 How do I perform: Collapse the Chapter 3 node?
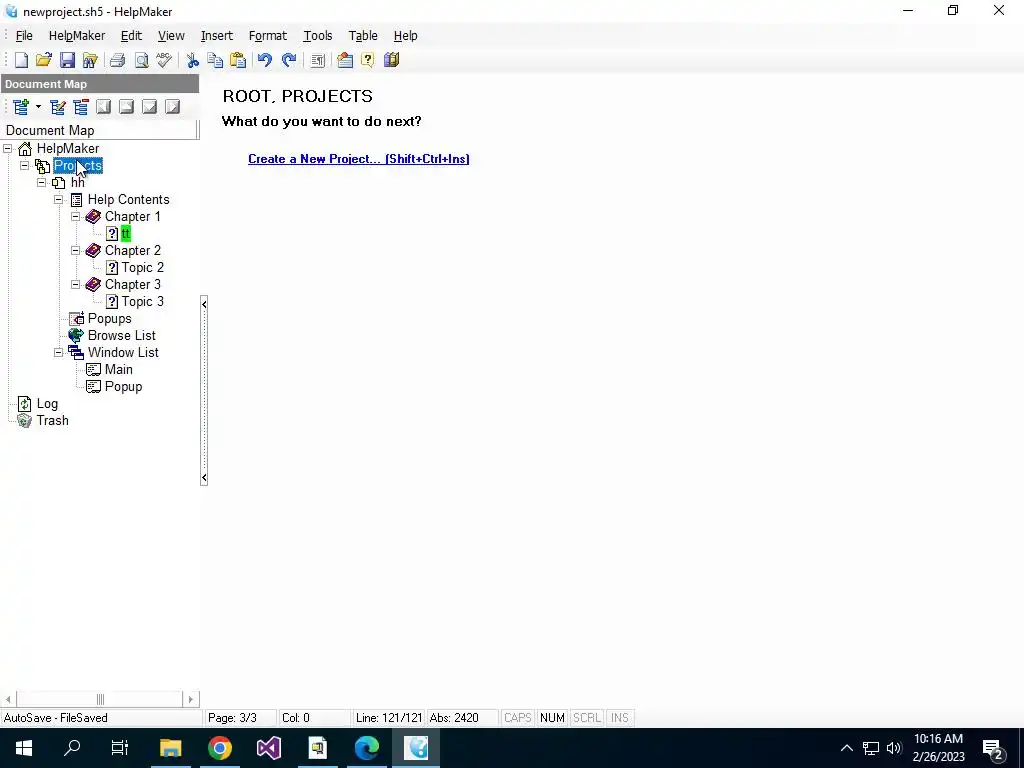[x=76, y=285]
